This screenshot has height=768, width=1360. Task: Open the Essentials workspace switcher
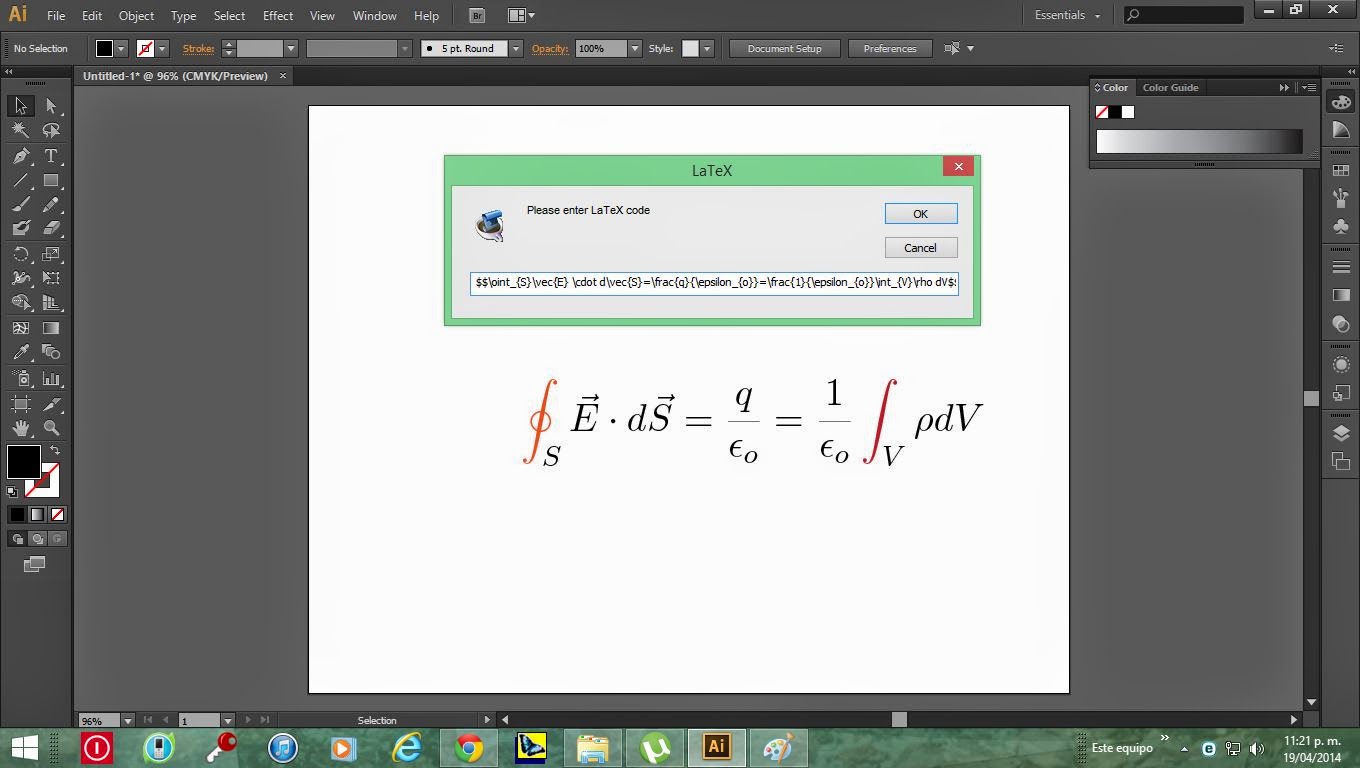tap(1067, 16)
